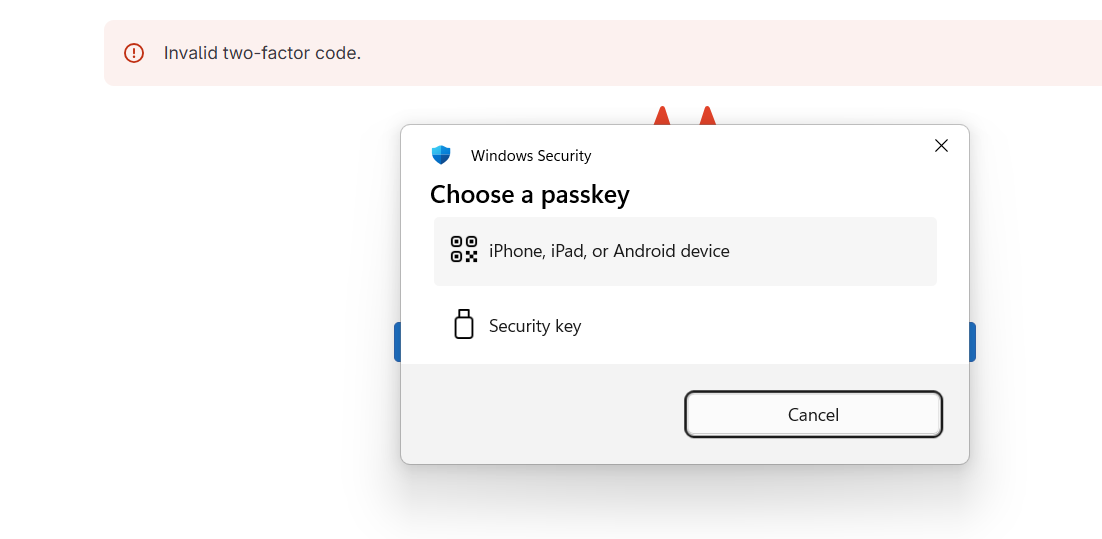Viewport: 1102px width, 539px height.
Task: Click the Windows Security shield icon
Action: tap(441, 155)
